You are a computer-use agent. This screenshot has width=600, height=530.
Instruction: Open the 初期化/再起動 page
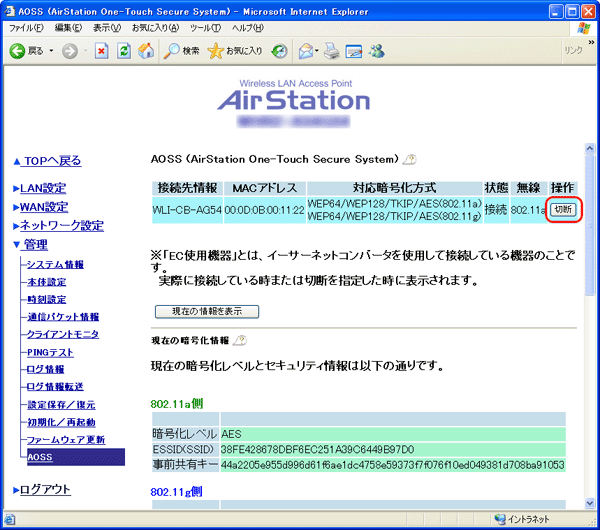pos(61,422)
